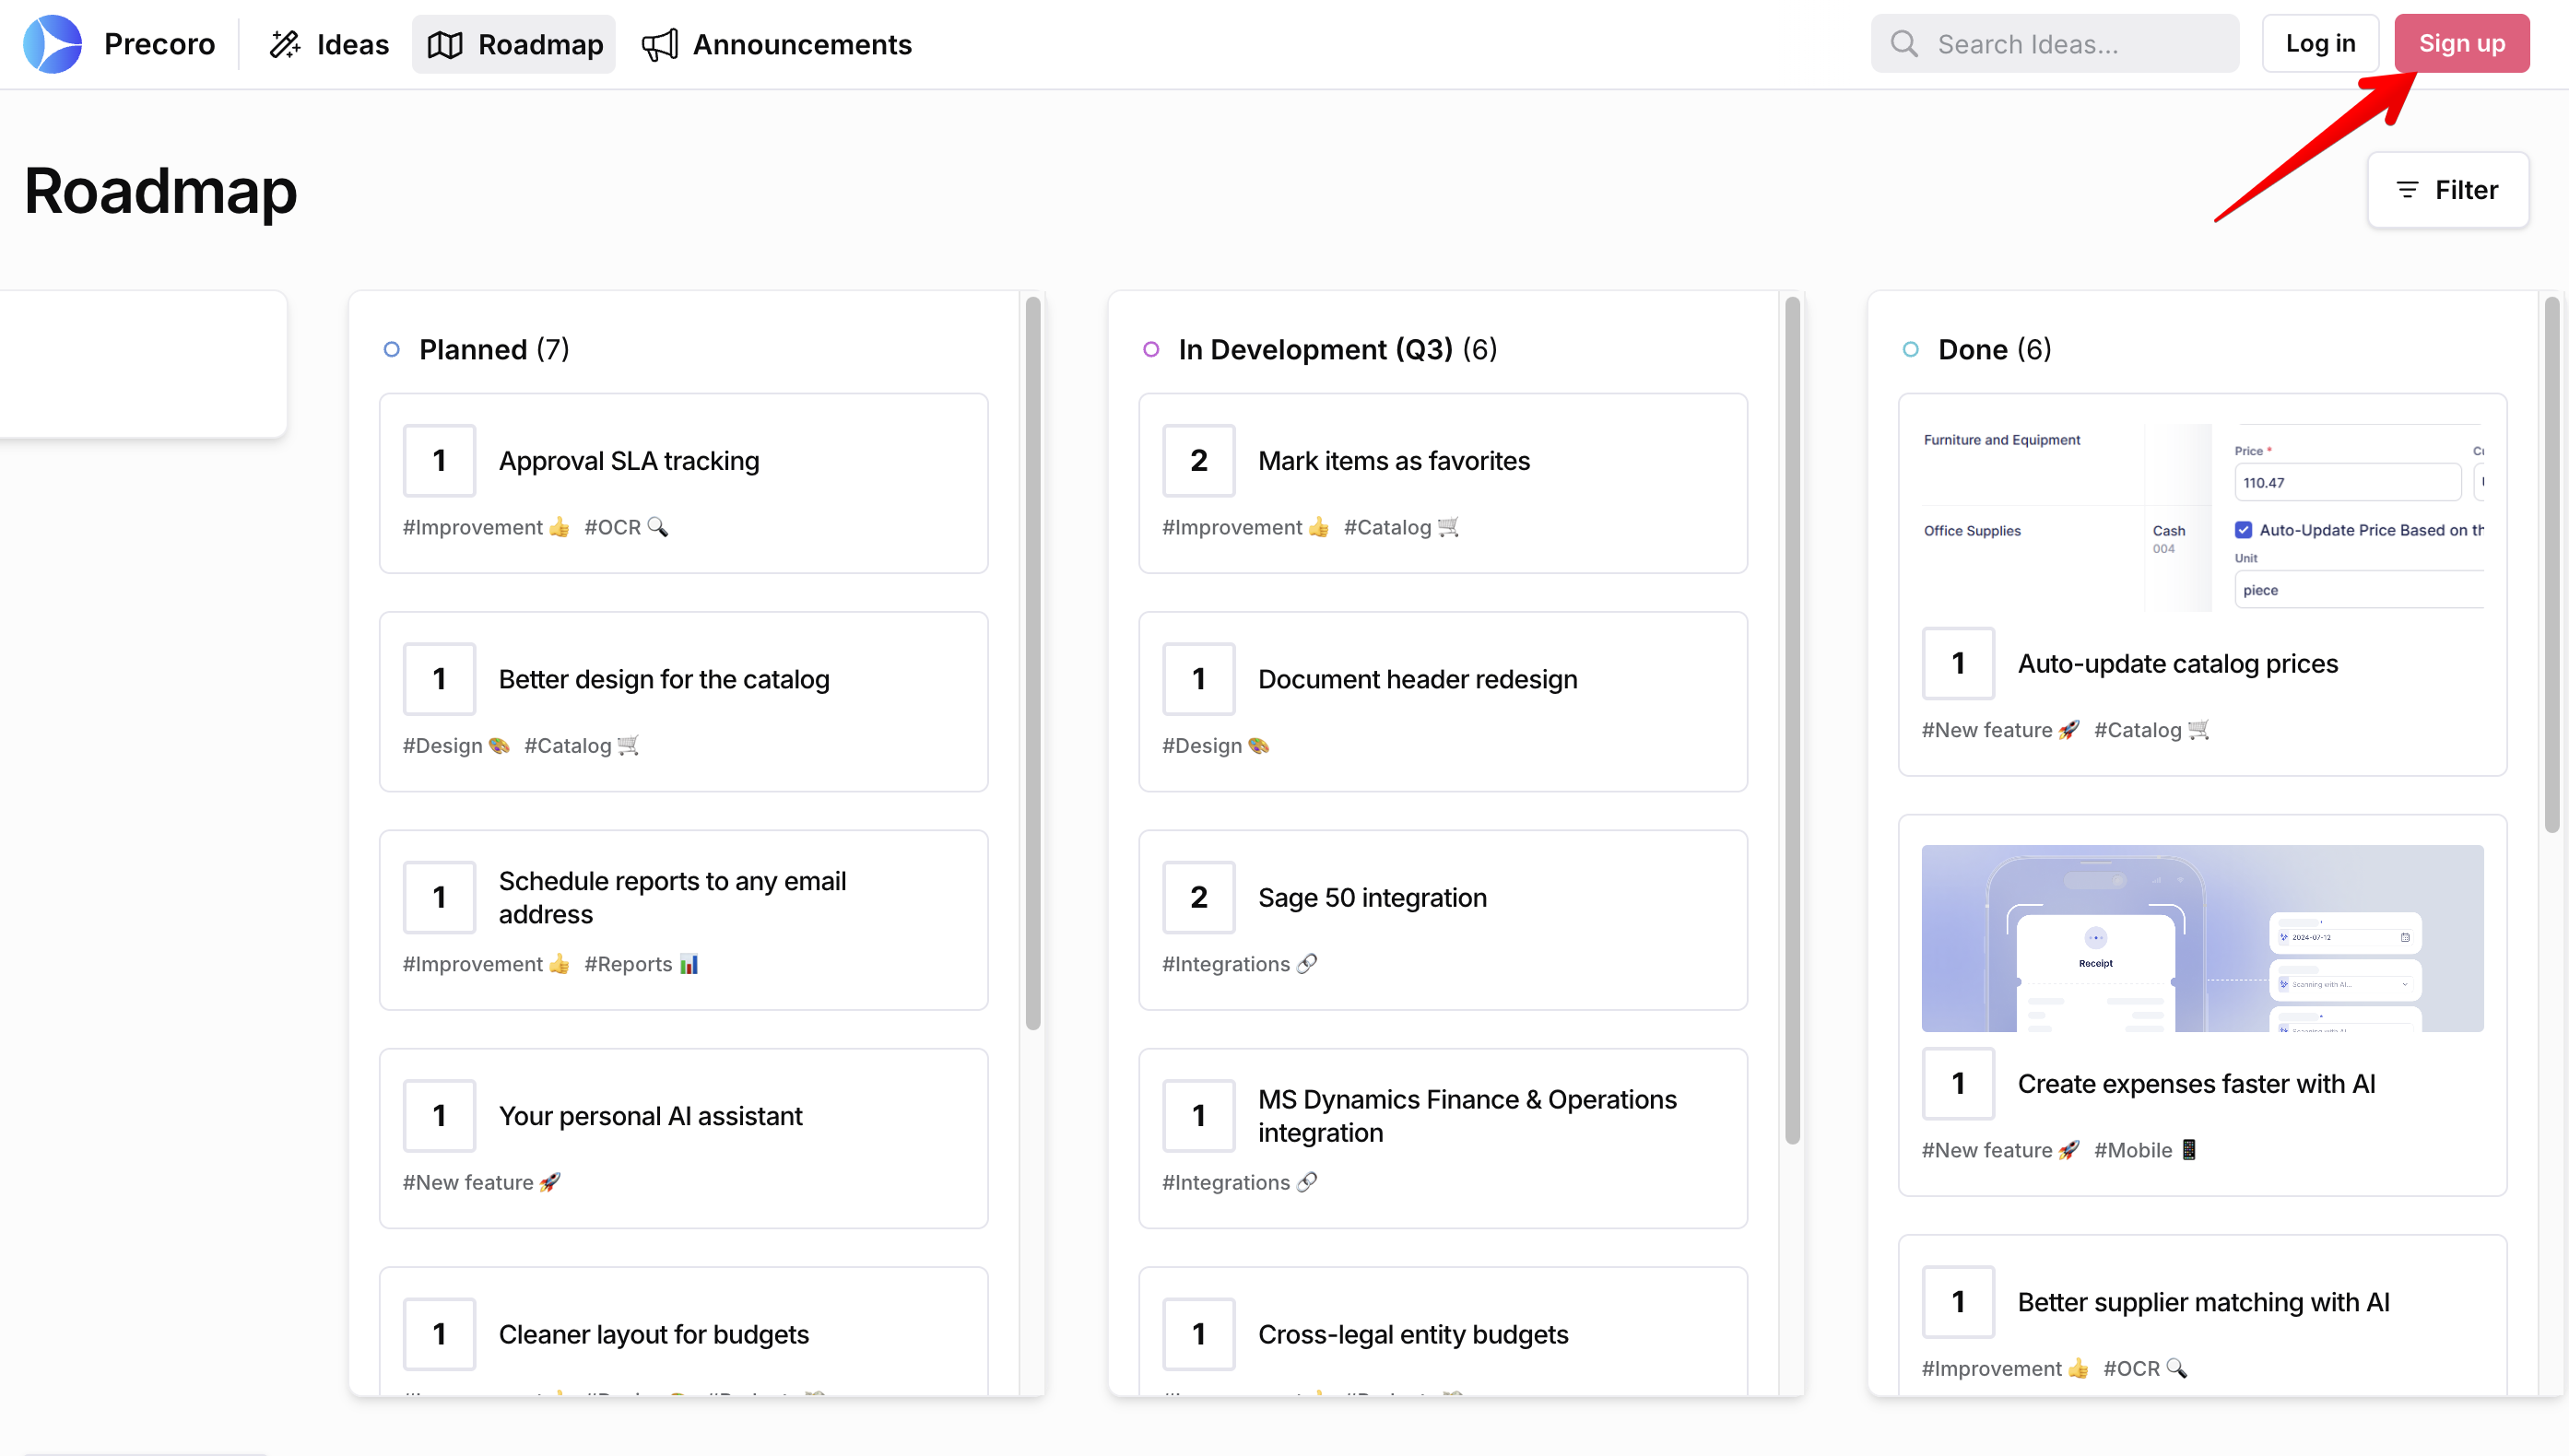Open the Announcements page
The height and width of the screenshot is (1456, 2569).
[776, 44]
